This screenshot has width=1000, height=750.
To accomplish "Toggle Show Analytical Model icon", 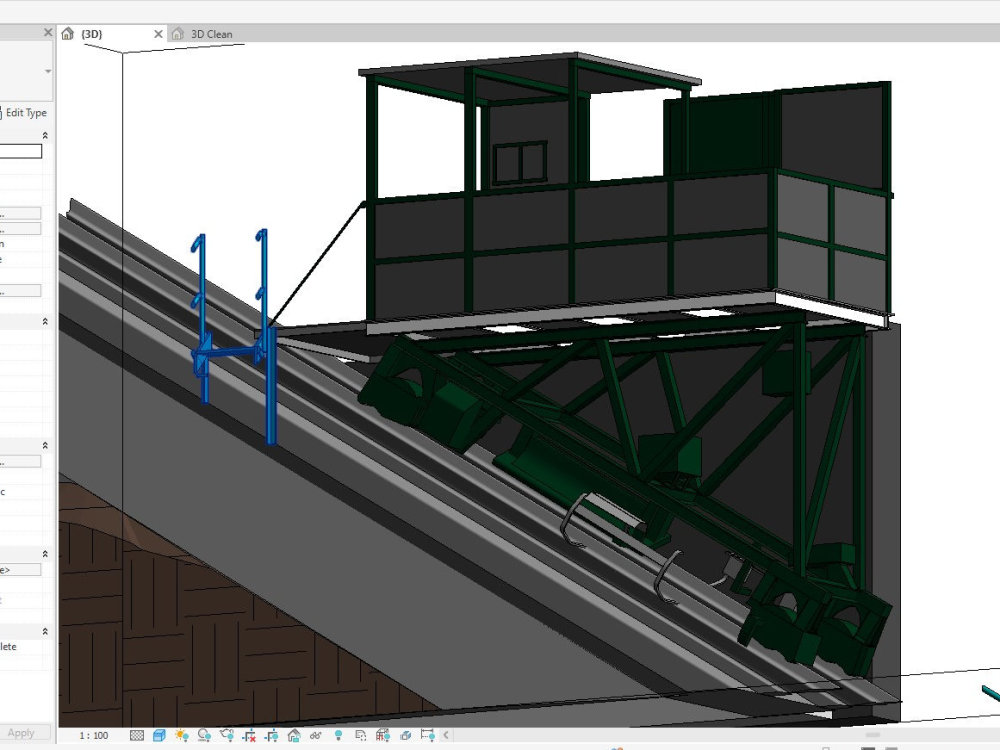I will click(x=383, y=735).
